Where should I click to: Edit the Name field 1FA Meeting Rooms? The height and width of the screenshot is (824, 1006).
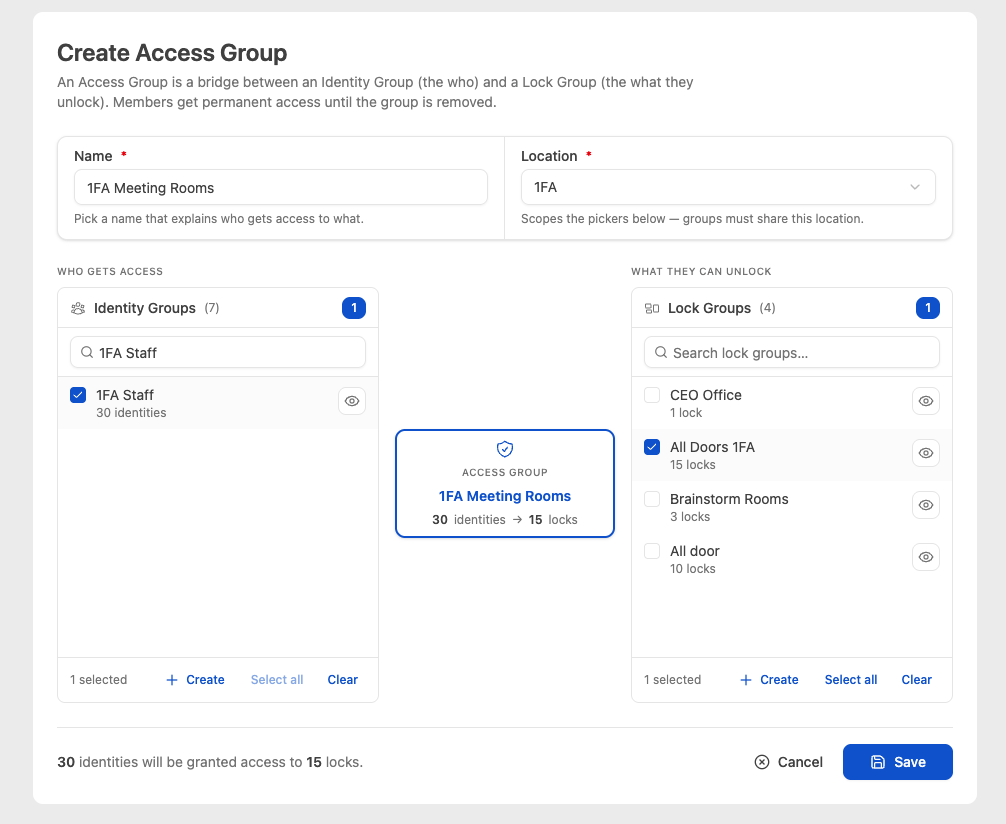tap(281, 187)
